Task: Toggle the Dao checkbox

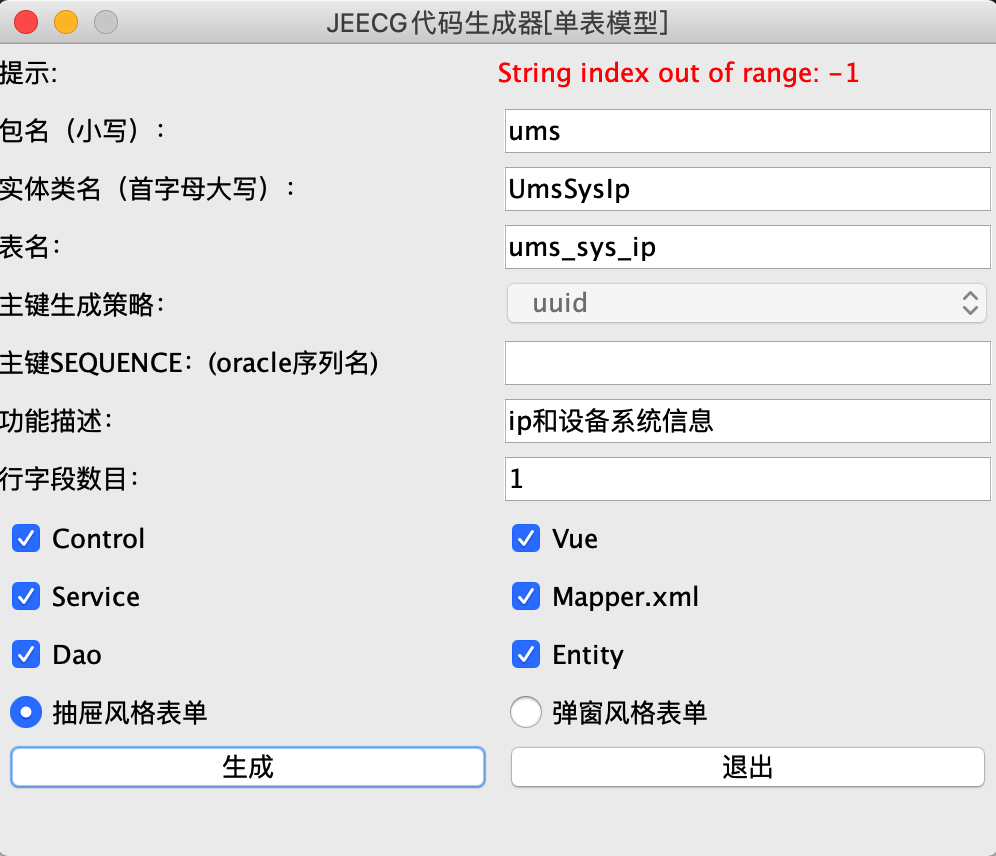Action: point(26,654)
